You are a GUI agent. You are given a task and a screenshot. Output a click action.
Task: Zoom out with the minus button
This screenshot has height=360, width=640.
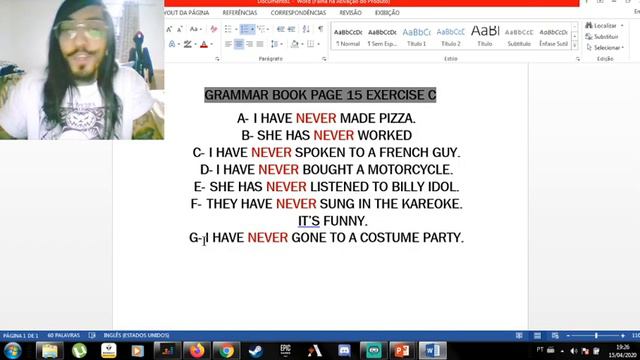pyautogui.click(x=568, y=335)
